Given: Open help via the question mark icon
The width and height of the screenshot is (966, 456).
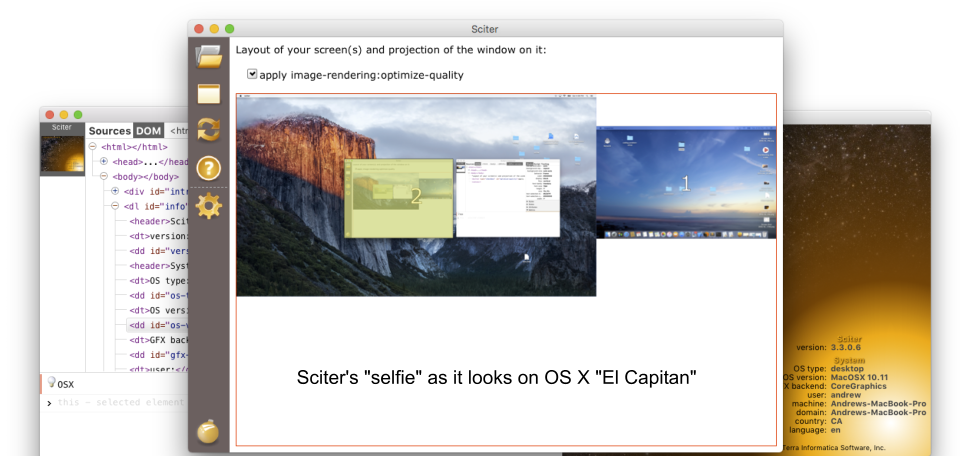Looking at the screenshot, I should [208, 168].
